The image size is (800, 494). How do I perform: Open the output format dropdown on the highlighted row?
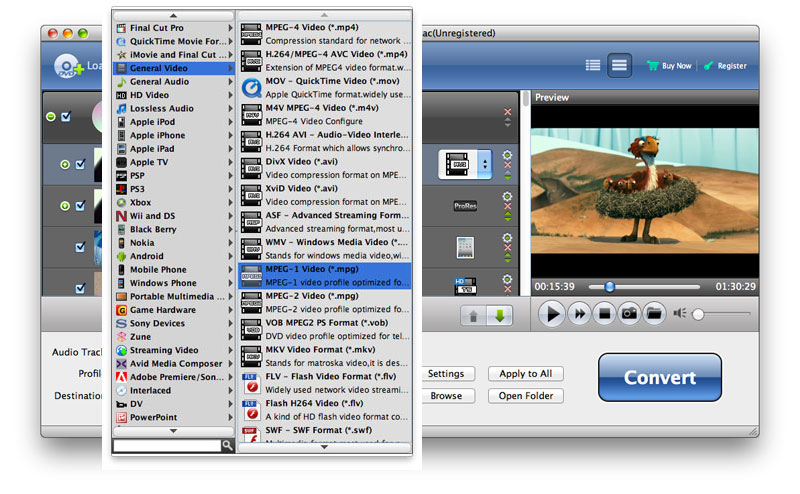point(486,164)
